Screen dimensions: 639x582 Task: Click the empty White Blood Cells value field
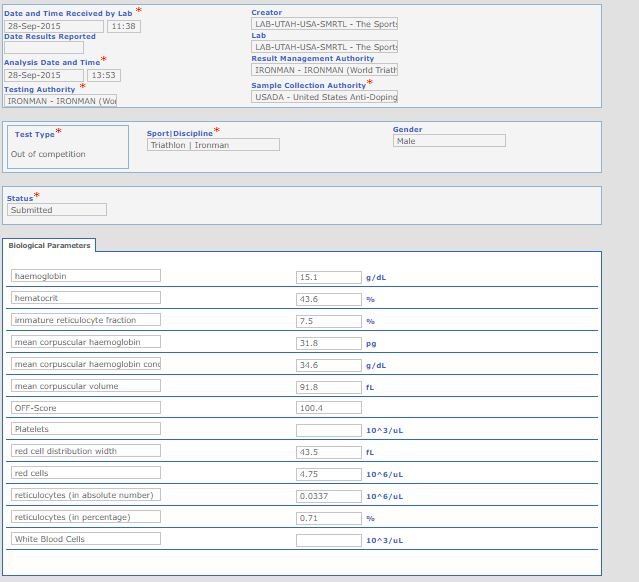(x=328, y=540)
